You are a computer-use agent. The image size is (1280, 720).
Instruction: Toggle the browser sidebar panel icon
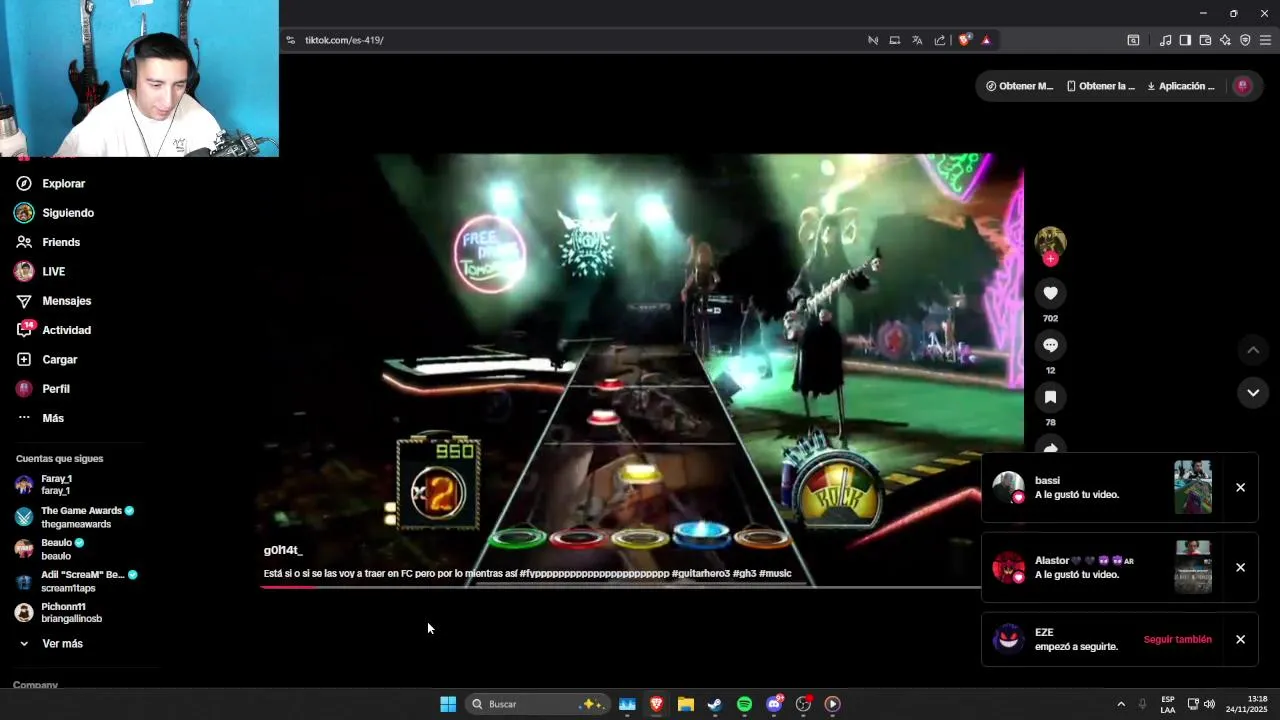(1185, 40)
